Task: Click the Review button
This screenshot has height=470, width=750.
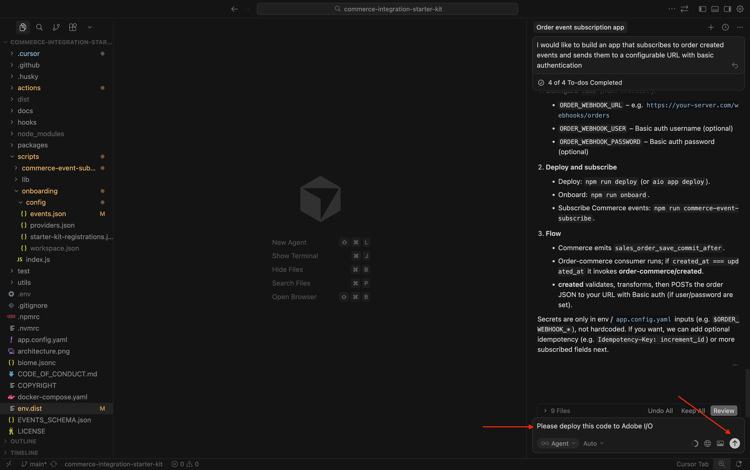Action: (x=723, y=411)
